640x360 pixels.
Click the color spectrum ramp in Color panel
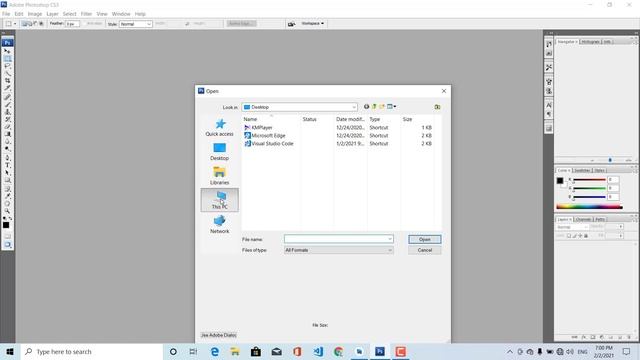click(x=589, y=207)
